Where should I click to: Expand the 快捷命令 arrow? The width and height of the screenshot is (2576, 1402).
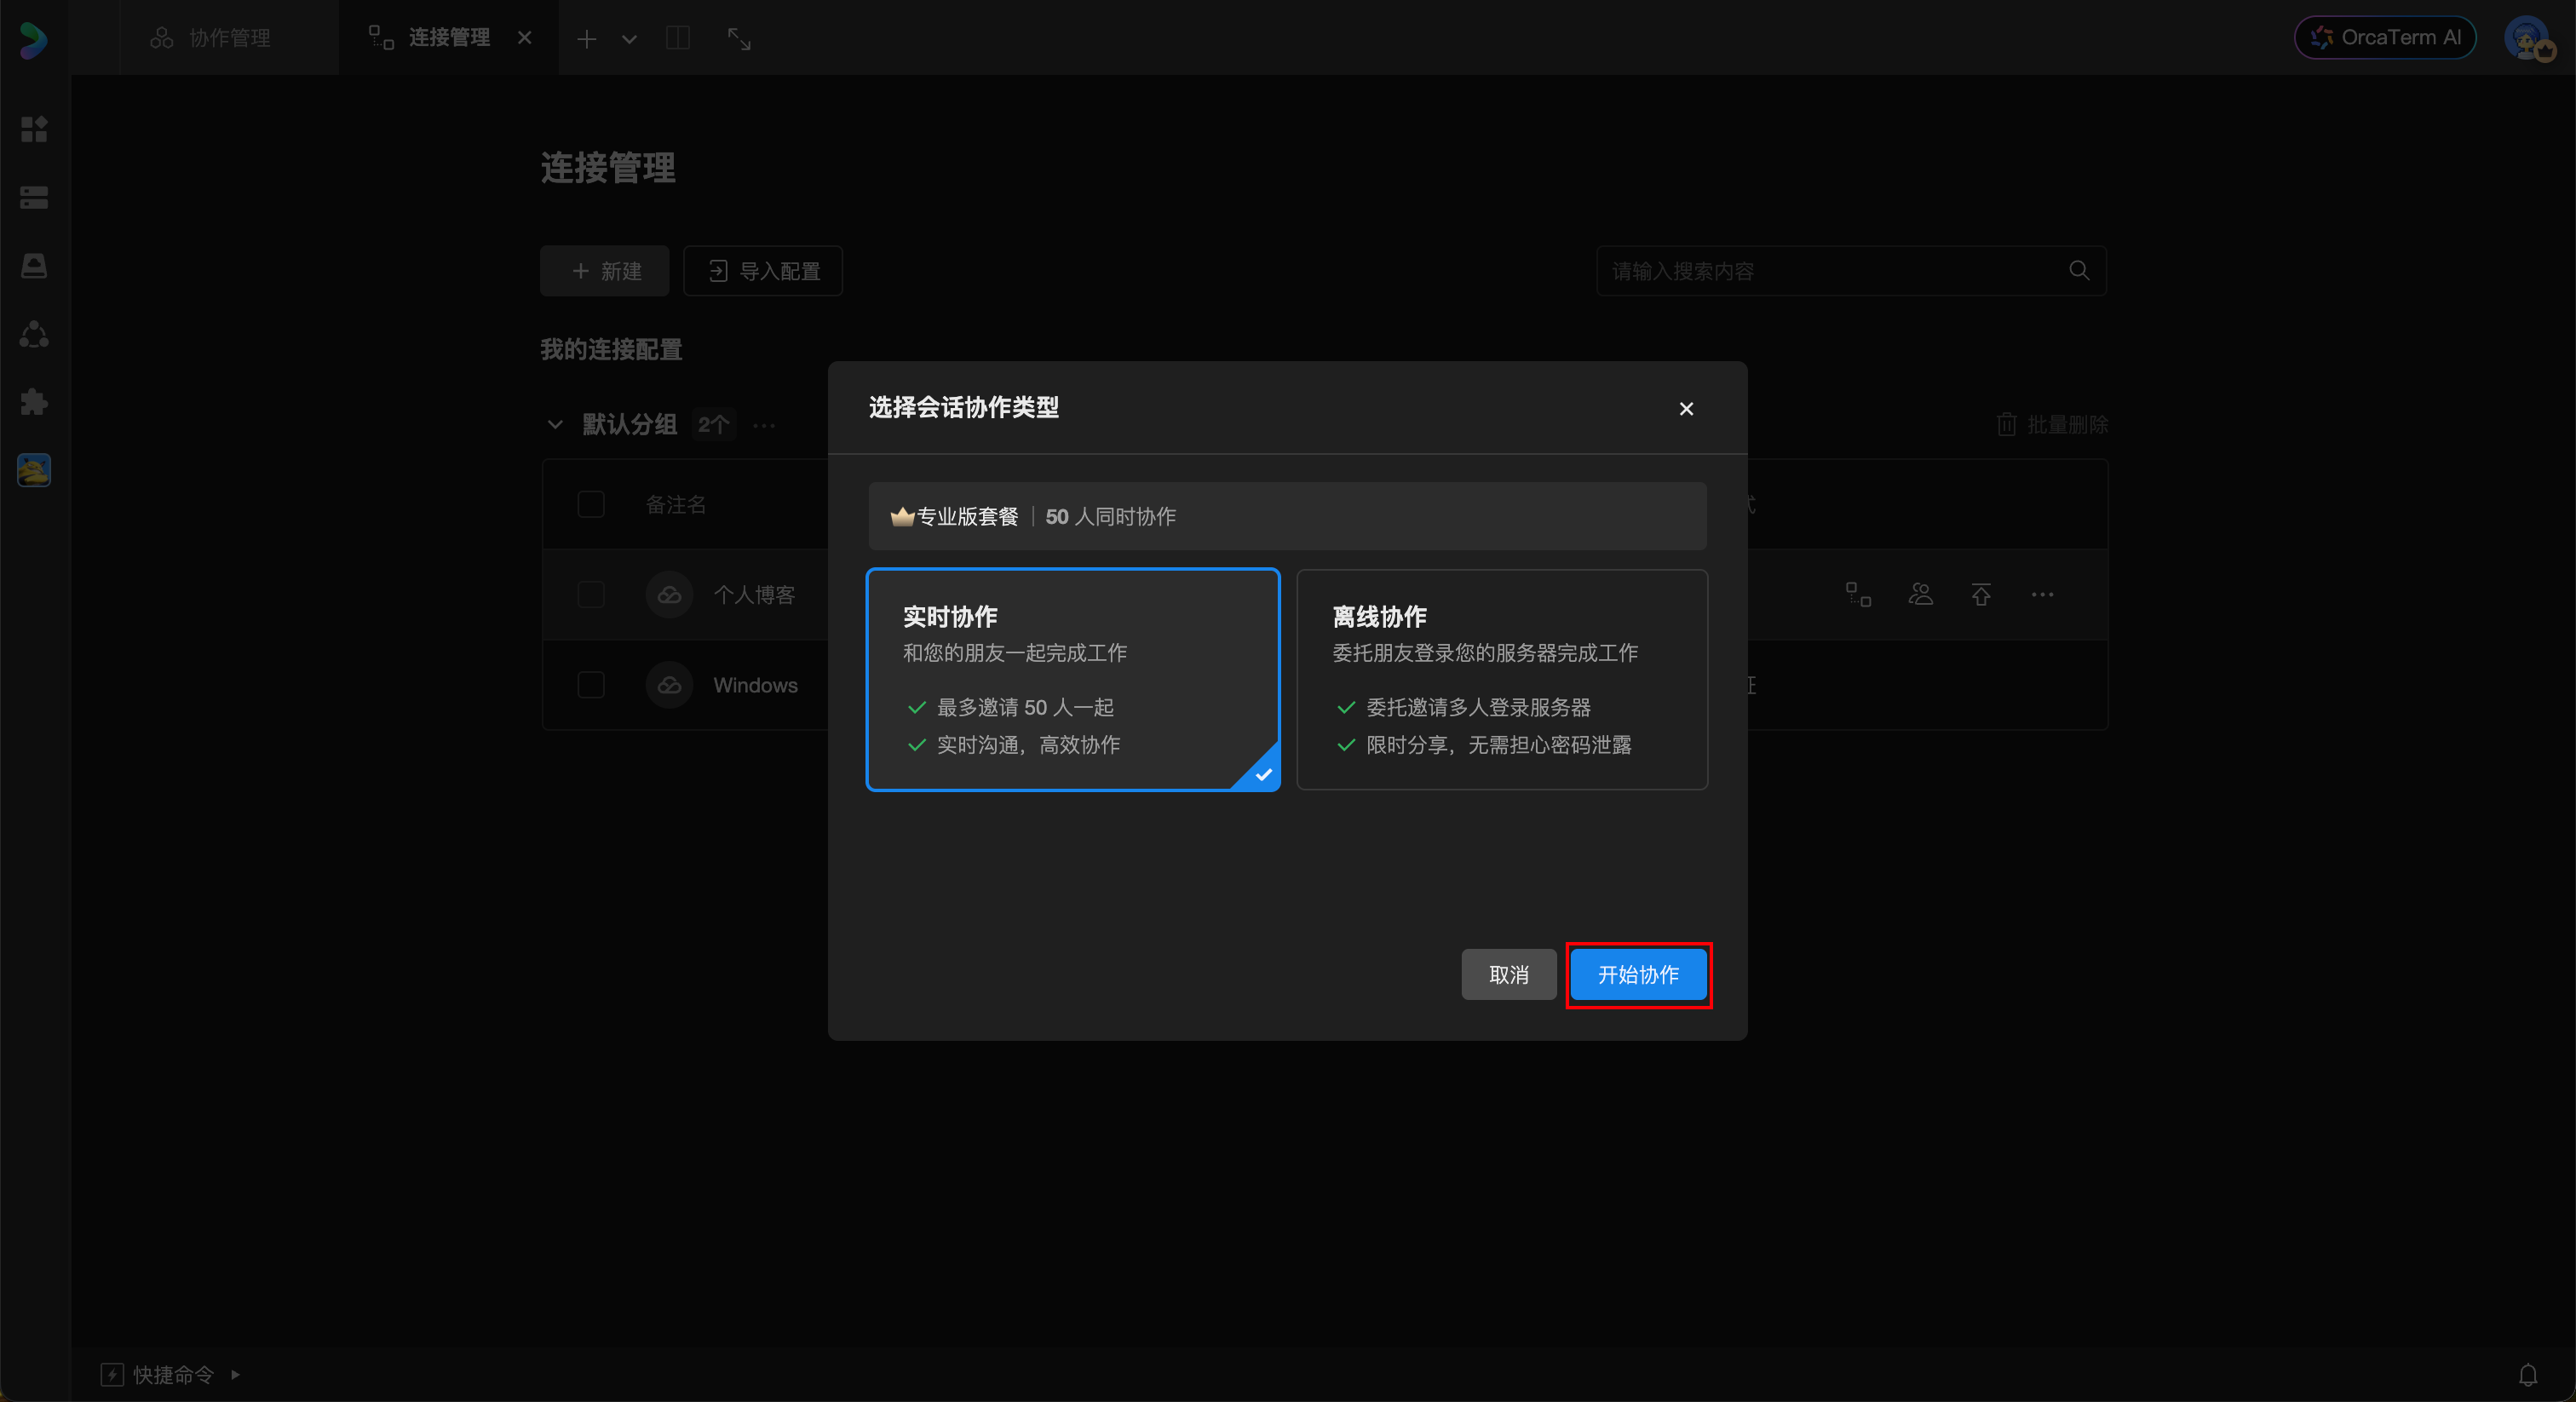click(x=236, y=1375)
